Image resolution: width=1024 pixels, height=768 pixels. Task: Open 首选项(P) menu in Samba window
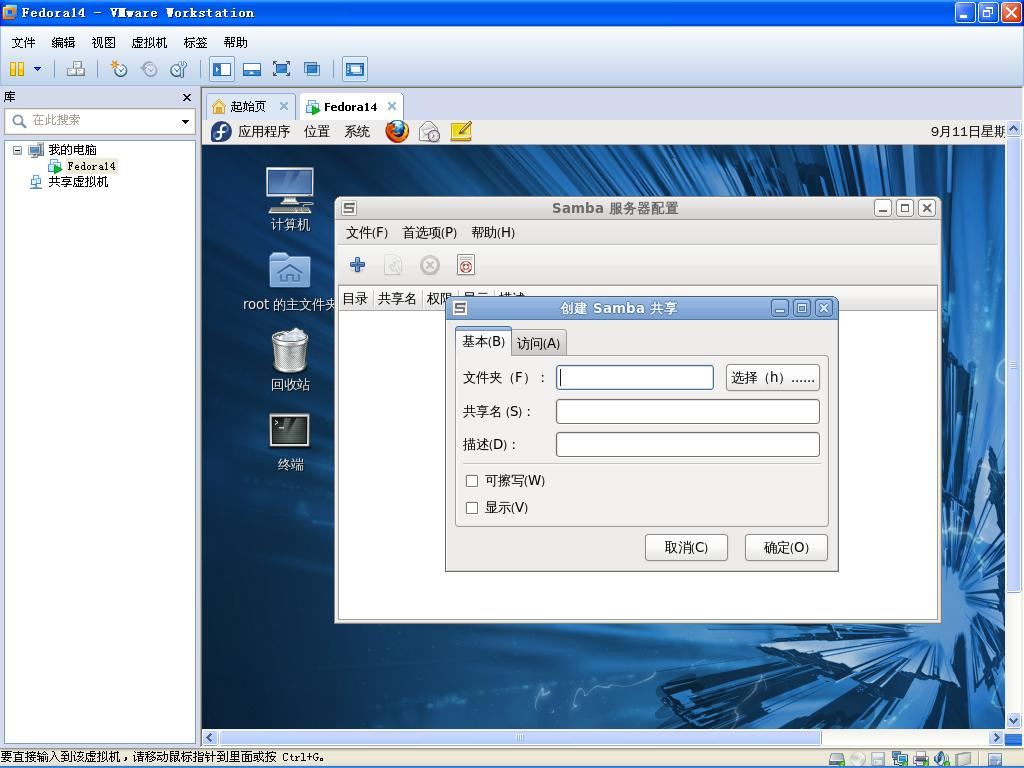(x=429, y=232)
